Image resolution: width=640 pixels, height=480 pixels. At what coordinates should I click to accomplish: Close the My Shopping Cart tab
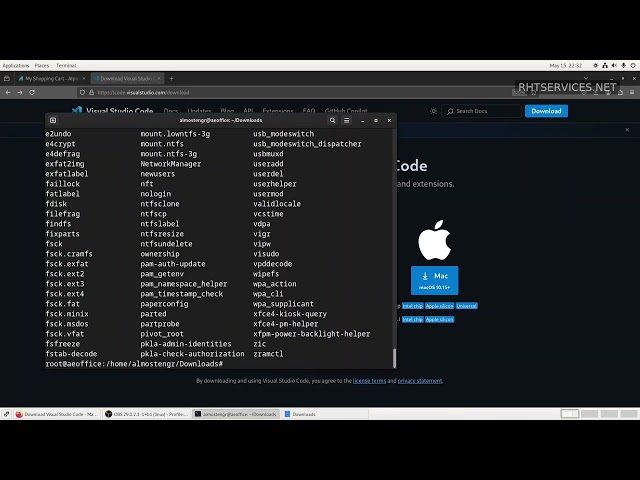84,78
